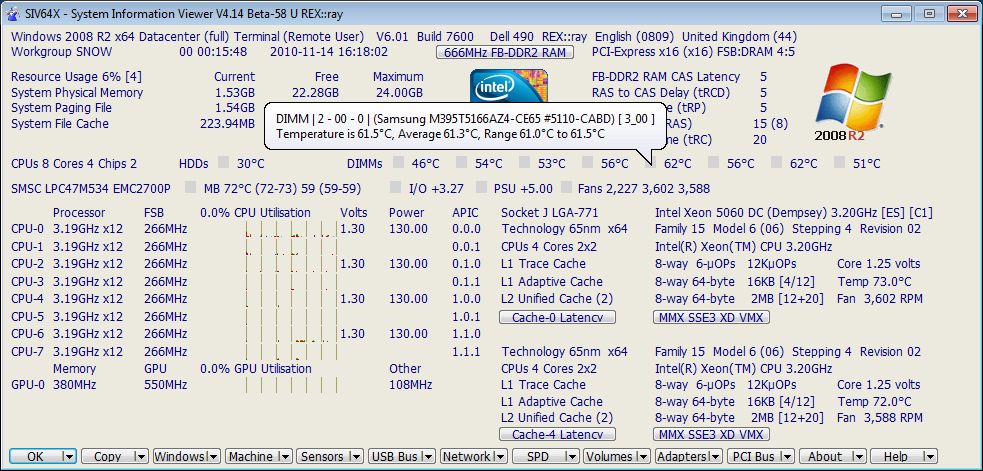
Task: Click the Cache-0 Latency button
Action: pyautogui.click(x=557, y=317)
